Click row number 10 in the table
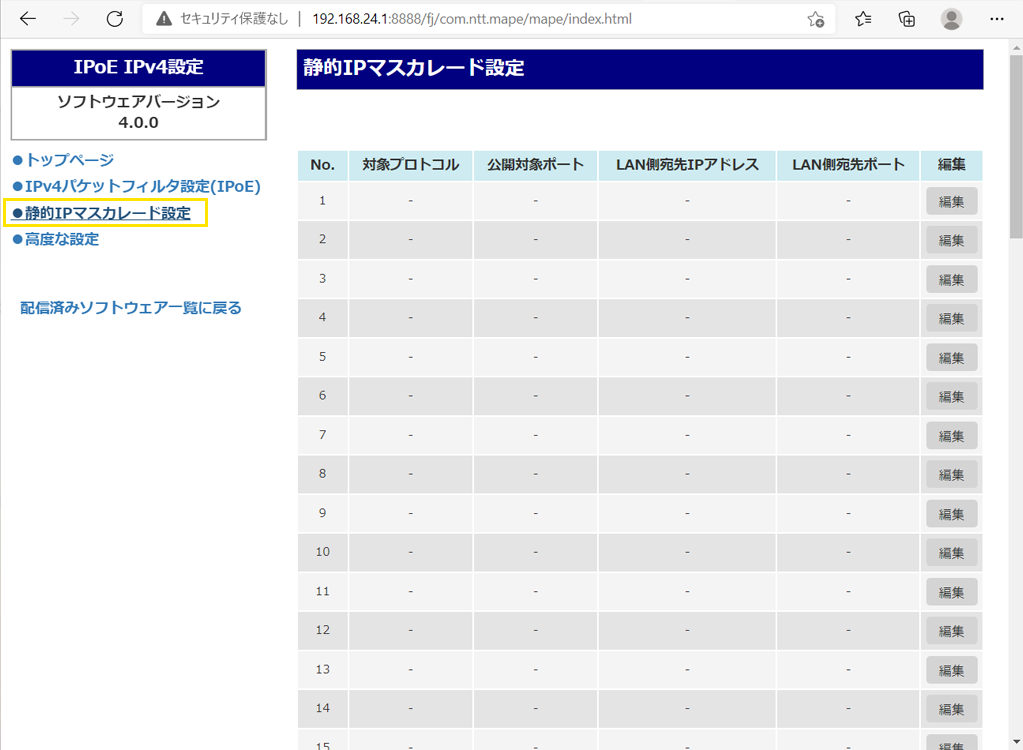Screen dimensions: 1023x750 coord(322,552)
